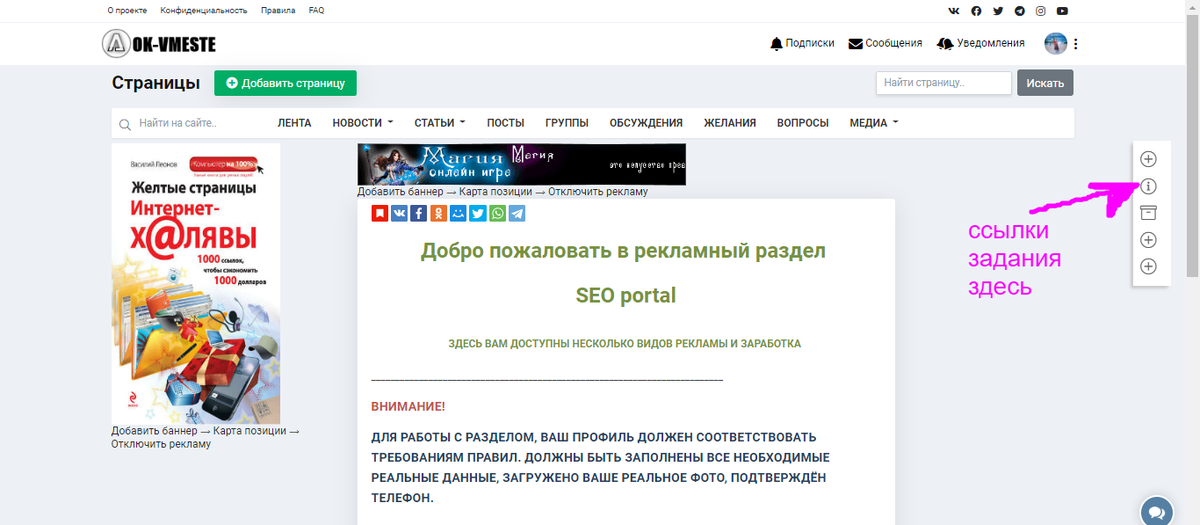Open Подписки in the header
1200x525 pixels.
(802, 43)
